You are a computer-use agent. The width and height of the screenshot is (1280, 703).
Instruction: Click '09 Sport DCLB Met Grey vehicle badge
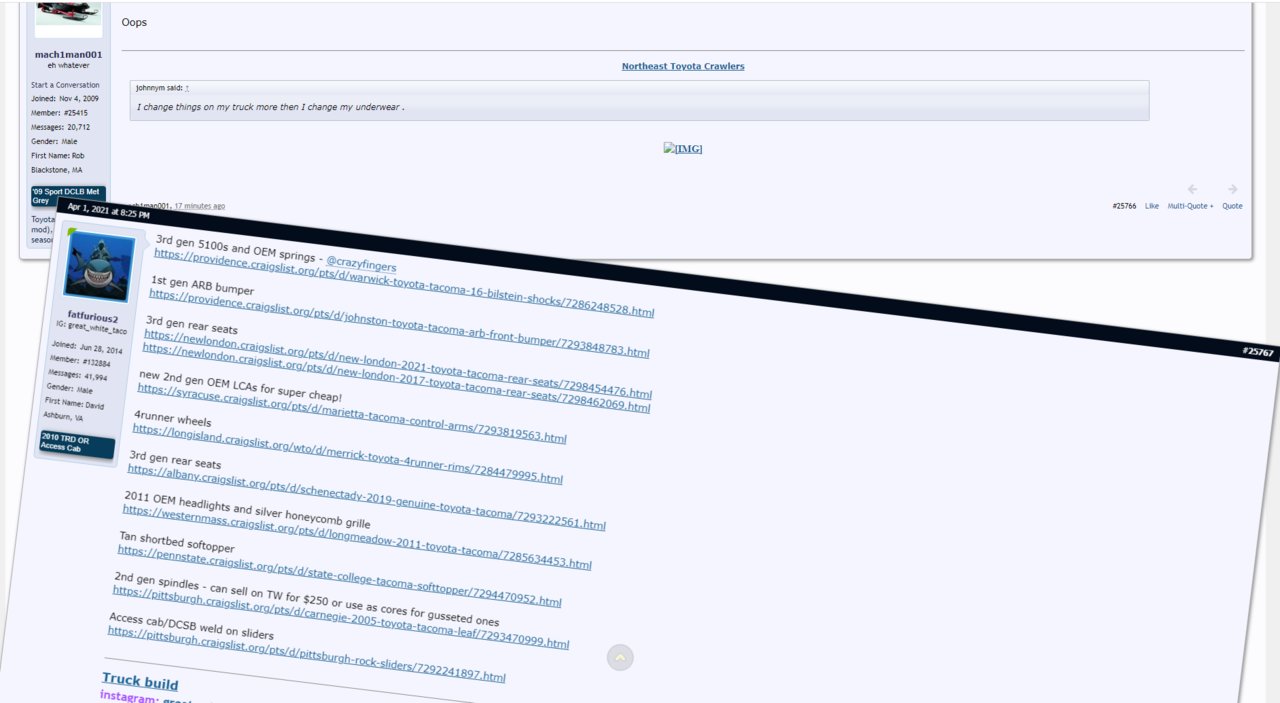(x=68, y=196)
